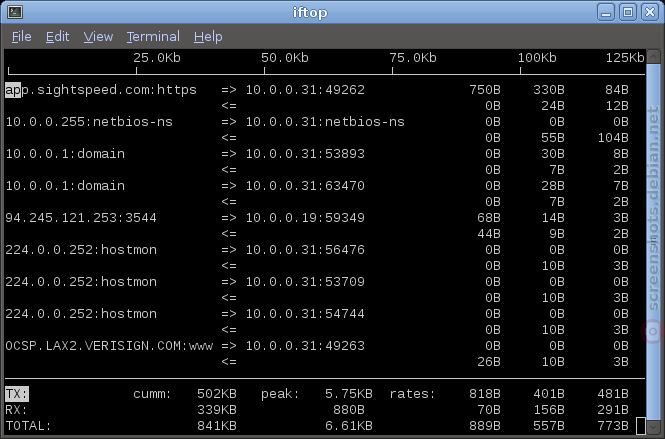Click the RX: label
This screenshot has width=665, height=439.
pos(16,410)
